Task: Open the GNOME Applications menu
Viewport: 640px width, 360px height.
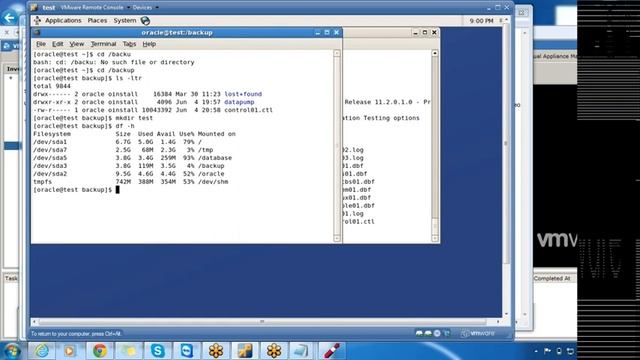Action: 63,20
